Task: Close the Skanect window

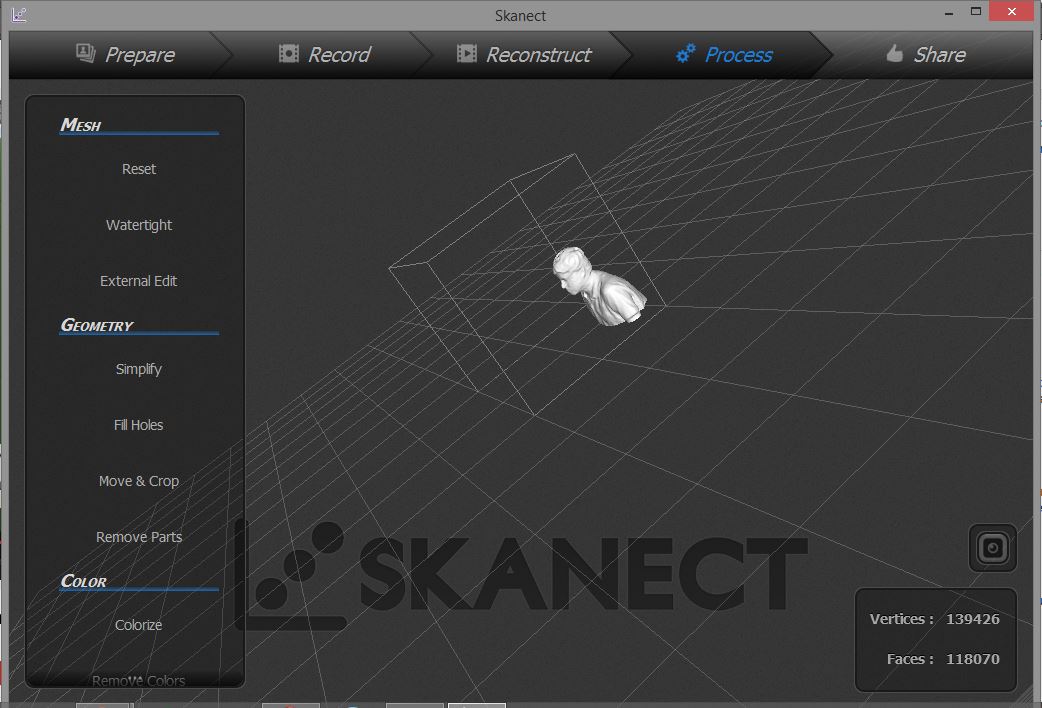Action: point(1011,11)
